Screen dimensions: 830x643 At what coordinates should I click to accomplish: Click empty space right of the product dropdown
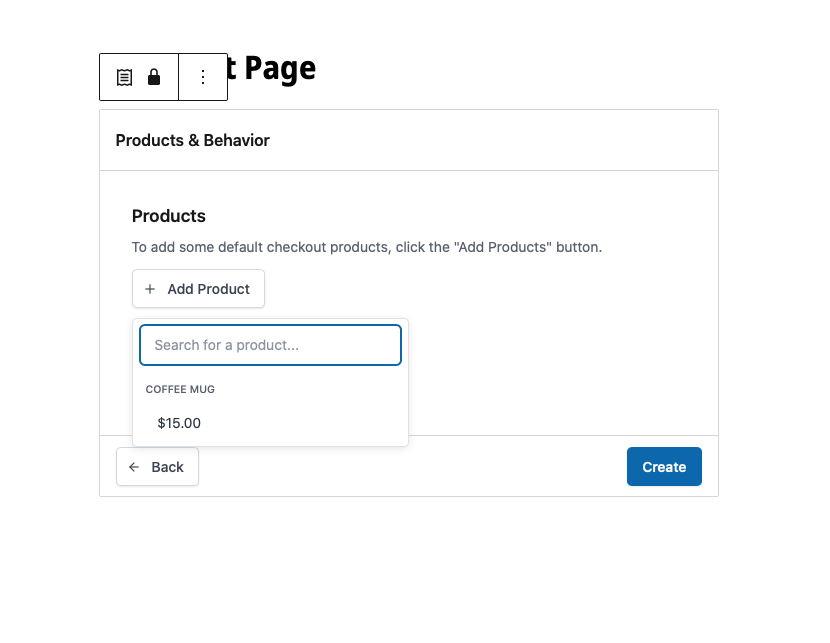point(560,380)
